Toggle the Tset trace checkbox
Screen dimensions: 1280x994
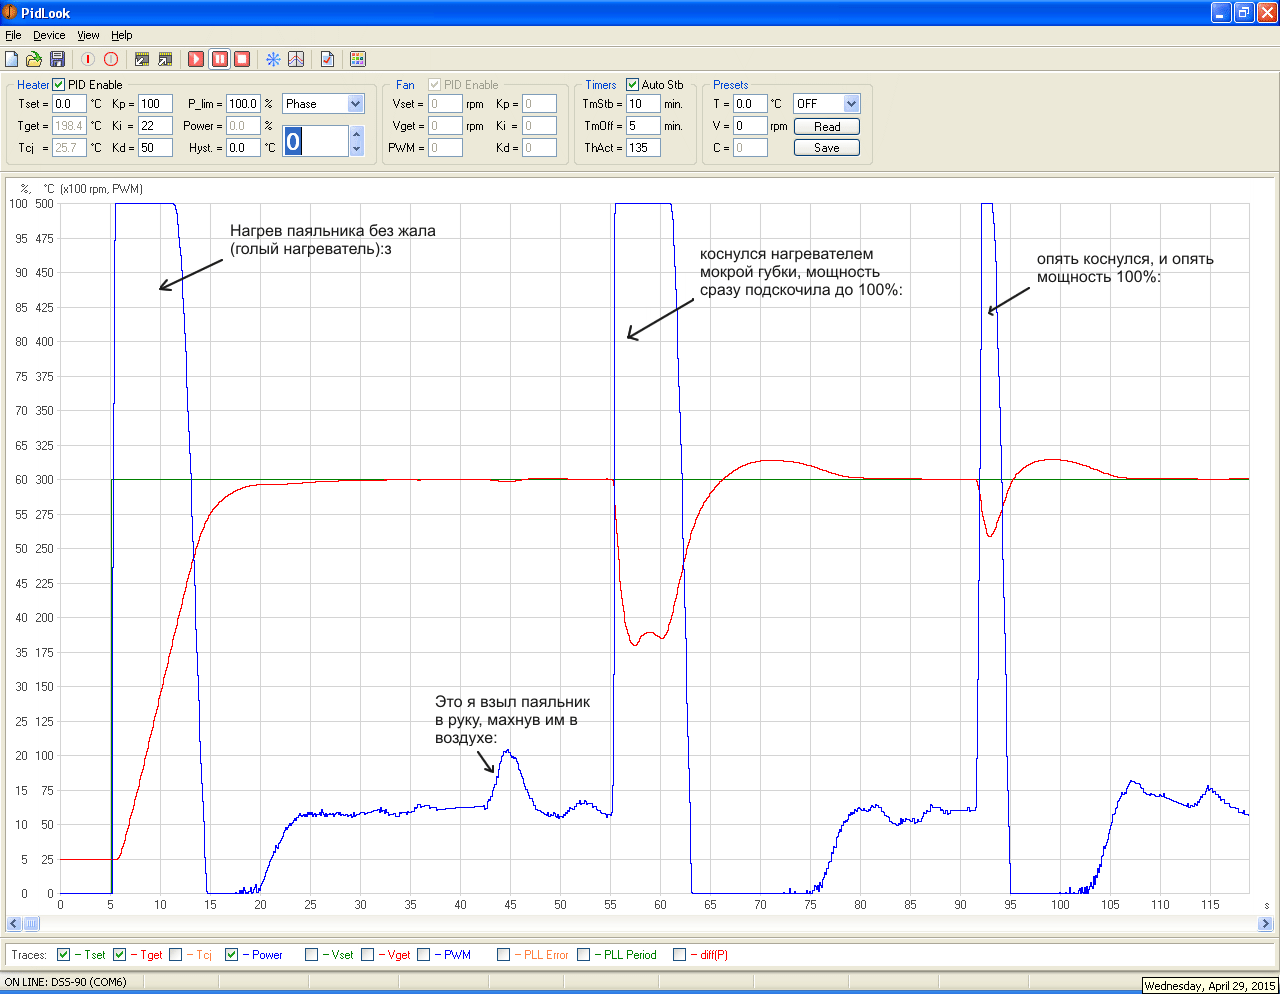coord(64,954)
